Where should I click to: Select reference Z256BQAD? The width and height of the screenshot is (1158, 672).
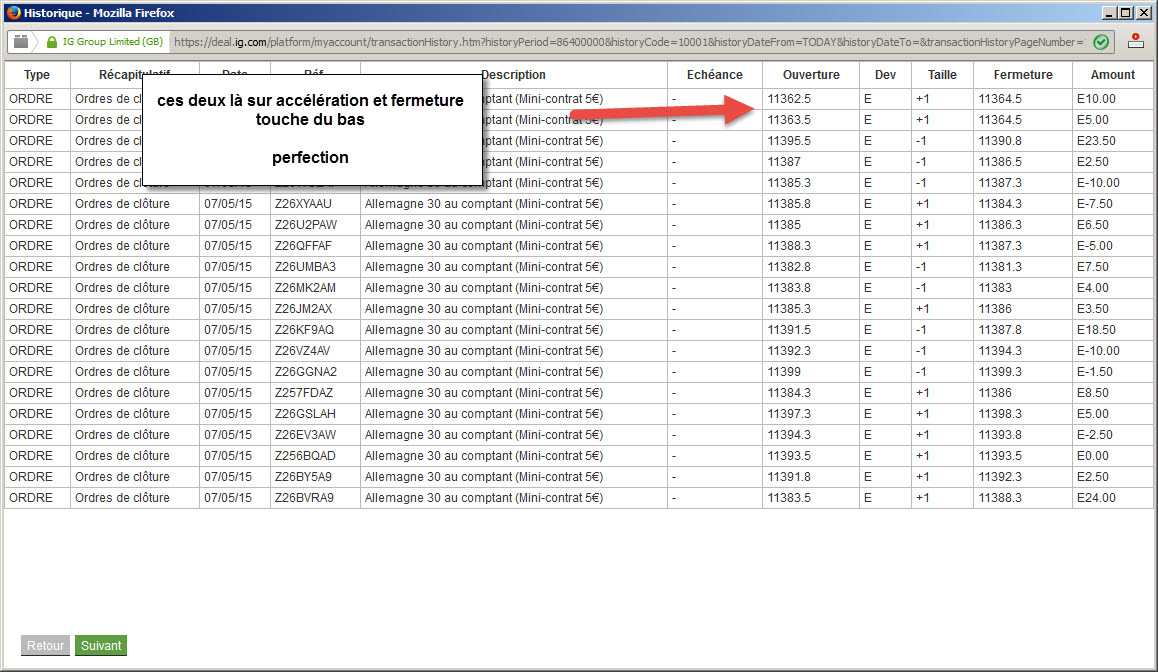(x=305, y=456)
